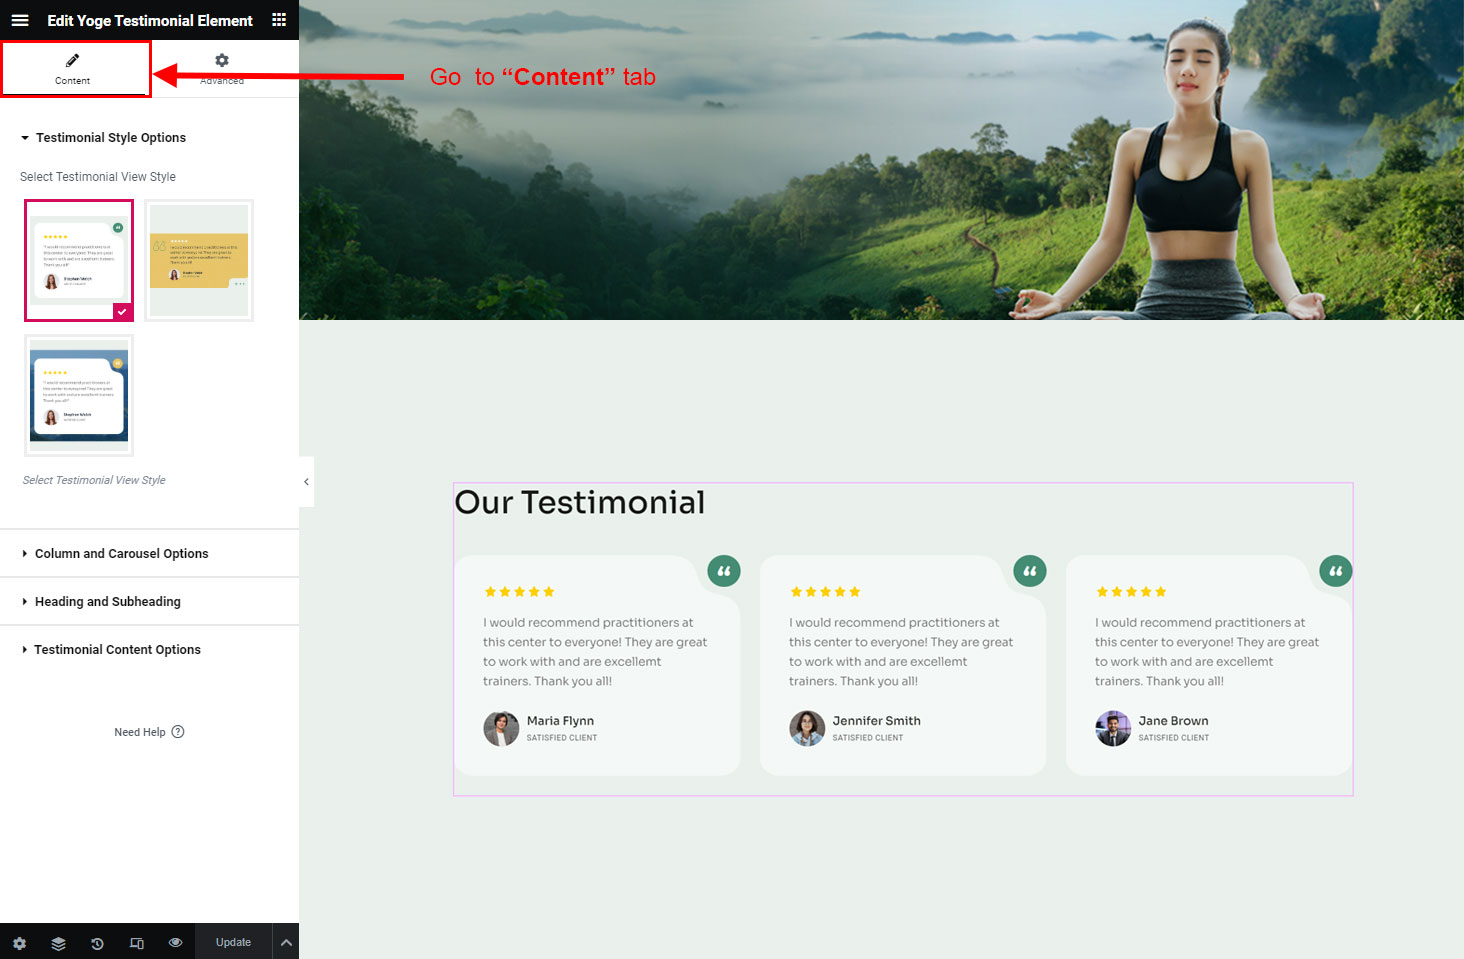Image resolution: width=1464 pixels, height=959 pixels.
Task: Open the Navigator layers icon
Action: tap(58, 943)
